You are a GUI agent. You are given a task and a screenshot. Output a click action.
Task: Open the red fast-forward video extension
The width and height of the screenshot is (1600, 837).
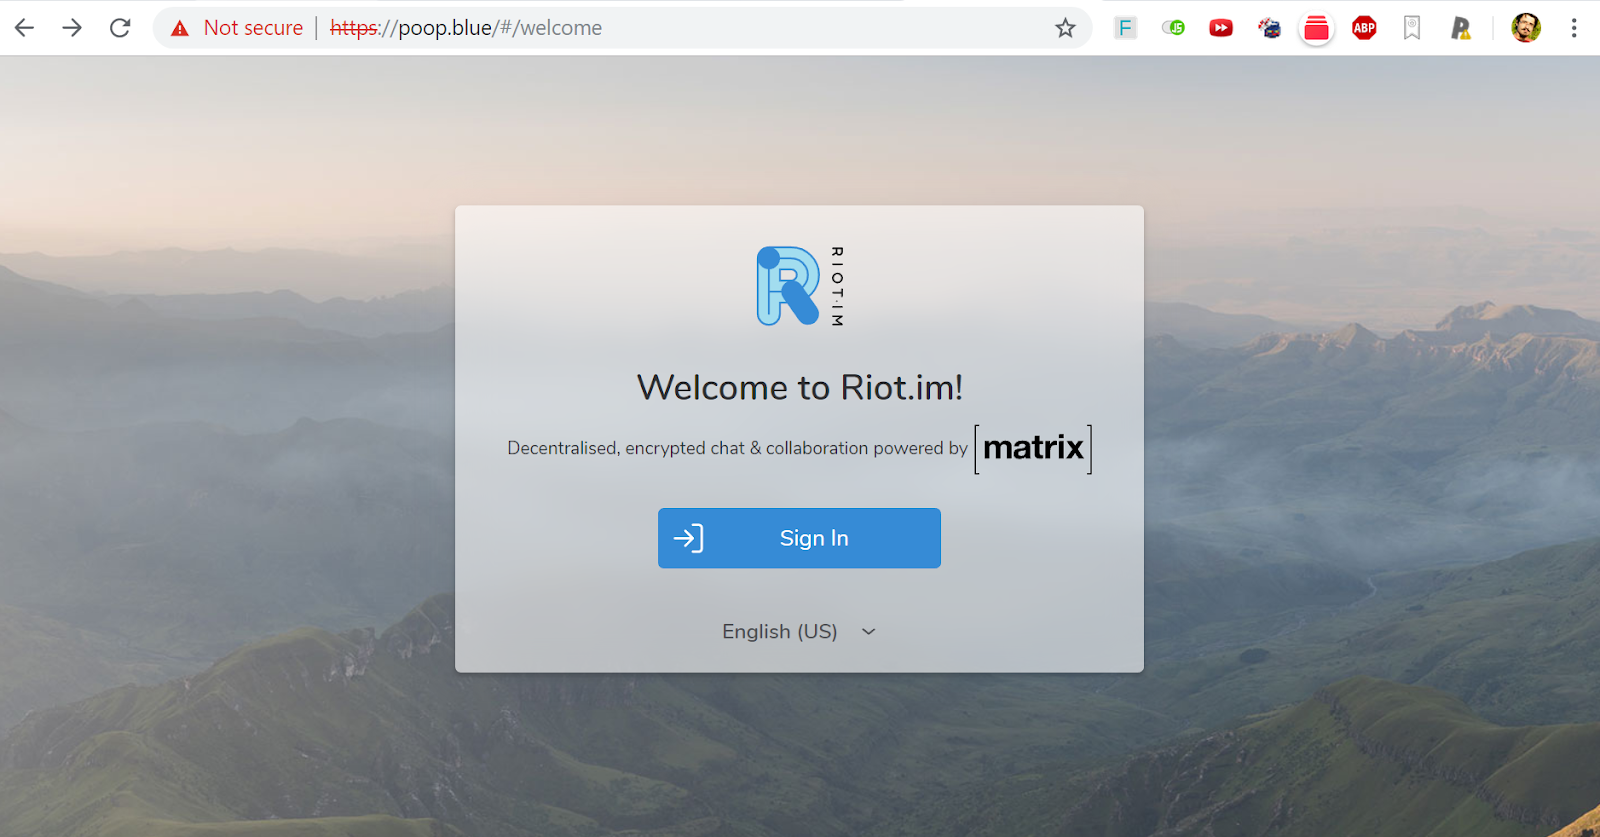[1221, 28]
